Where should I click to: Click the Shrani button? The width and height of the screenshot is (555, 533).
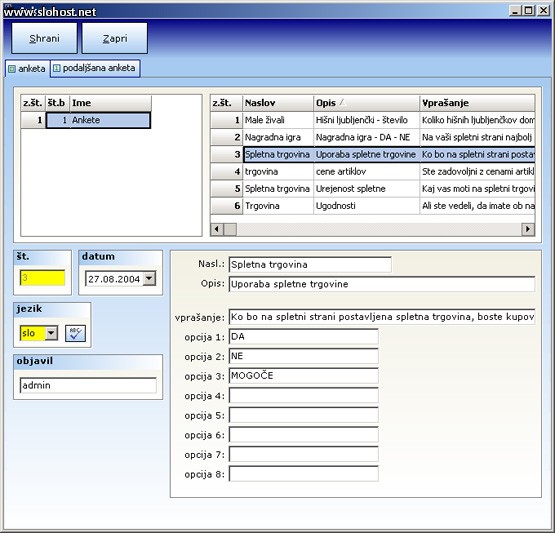[44, 38]
